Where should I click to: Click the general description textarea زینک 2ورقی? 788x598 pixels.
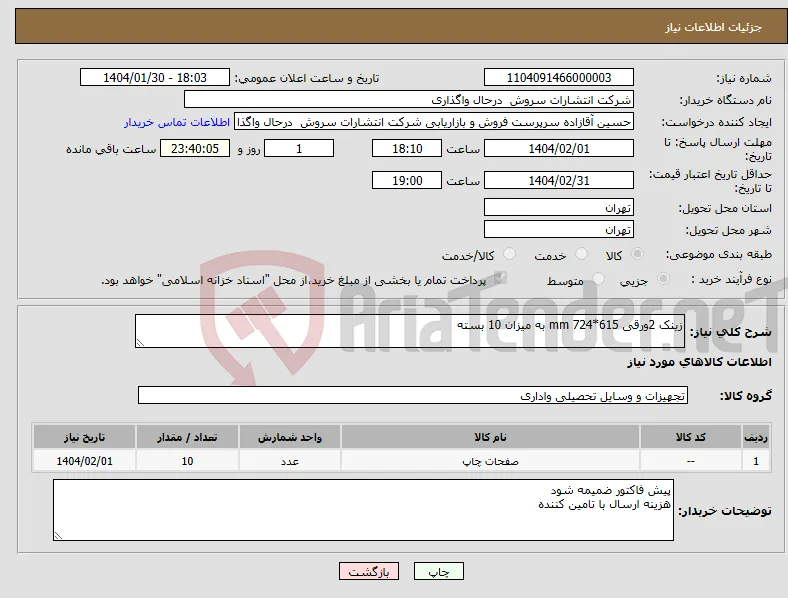(x=410, y=331)
